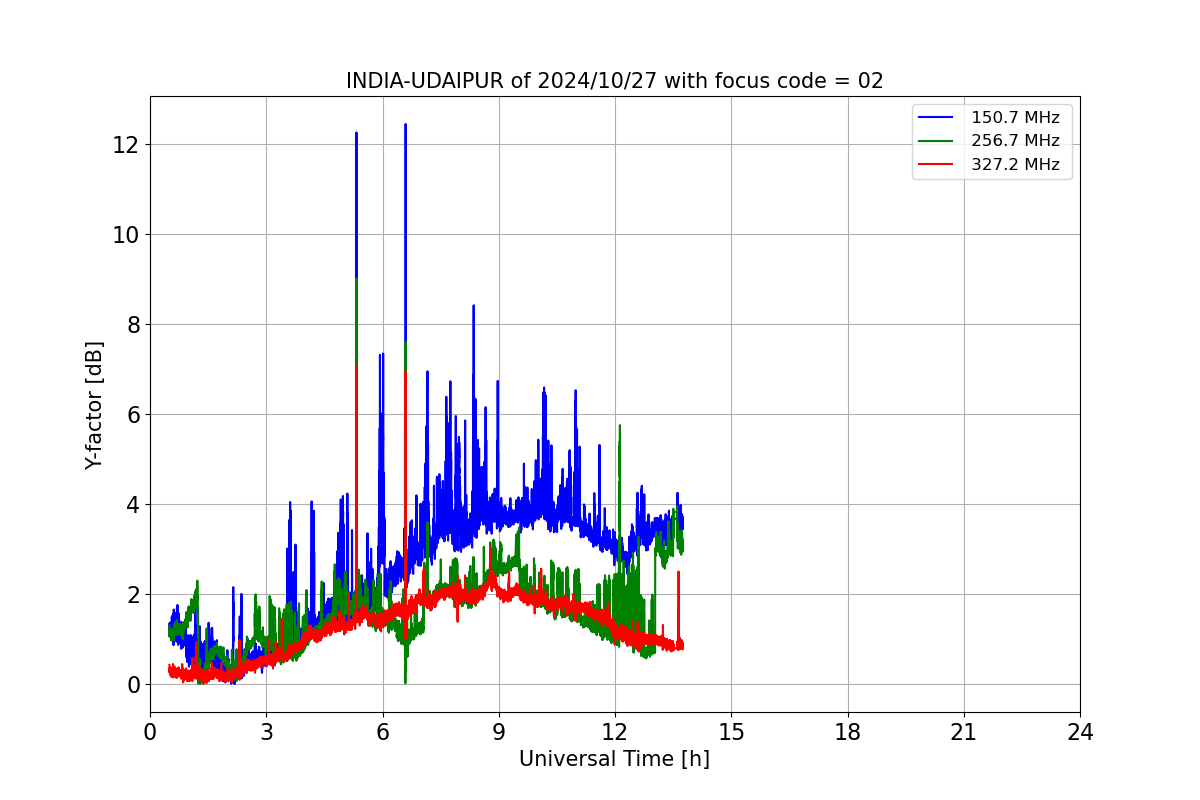1200x800 pixels.
Task: Click x-axis tick label 21
Action: point(964,731)
